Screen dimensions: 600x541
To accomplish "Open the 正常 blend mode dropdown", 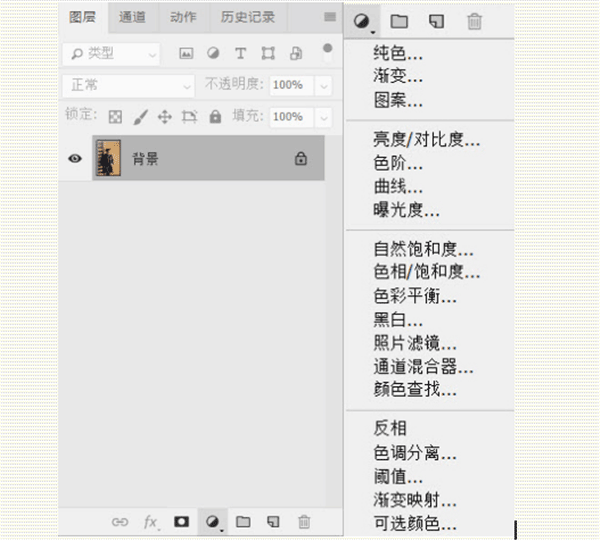I will coord(128,86).
